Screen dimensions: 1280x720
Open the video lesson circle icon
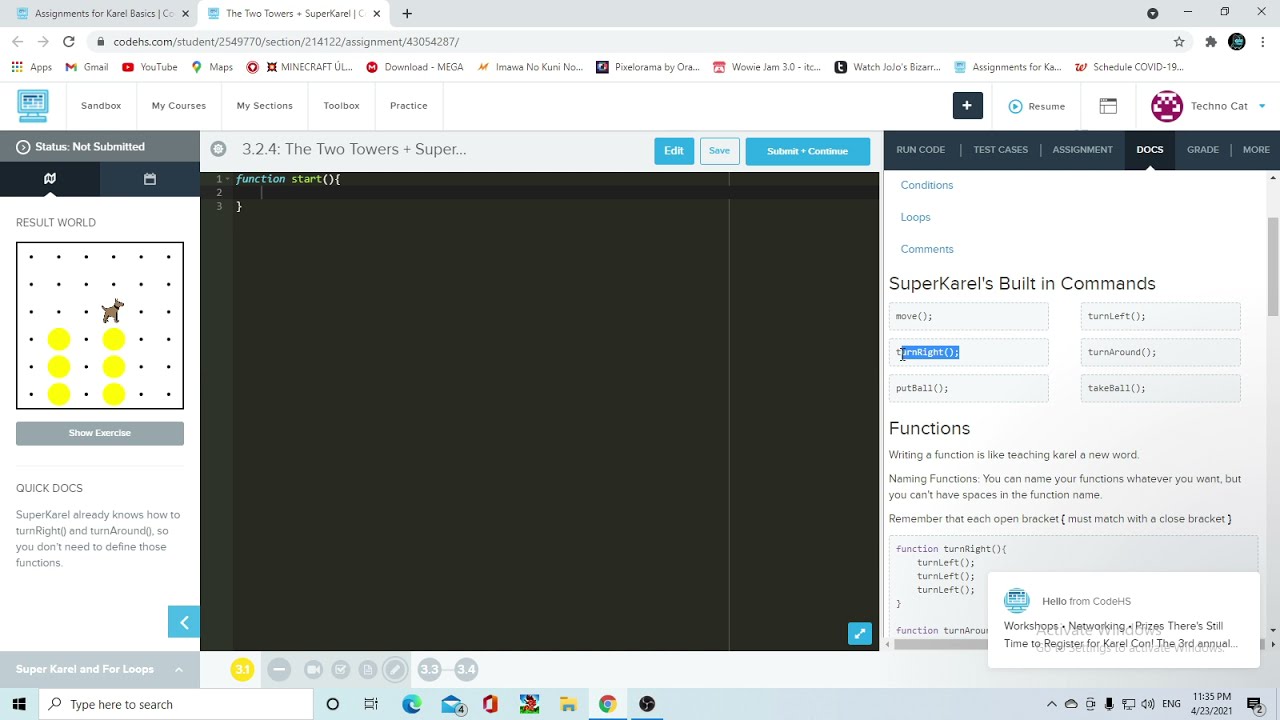313,669
